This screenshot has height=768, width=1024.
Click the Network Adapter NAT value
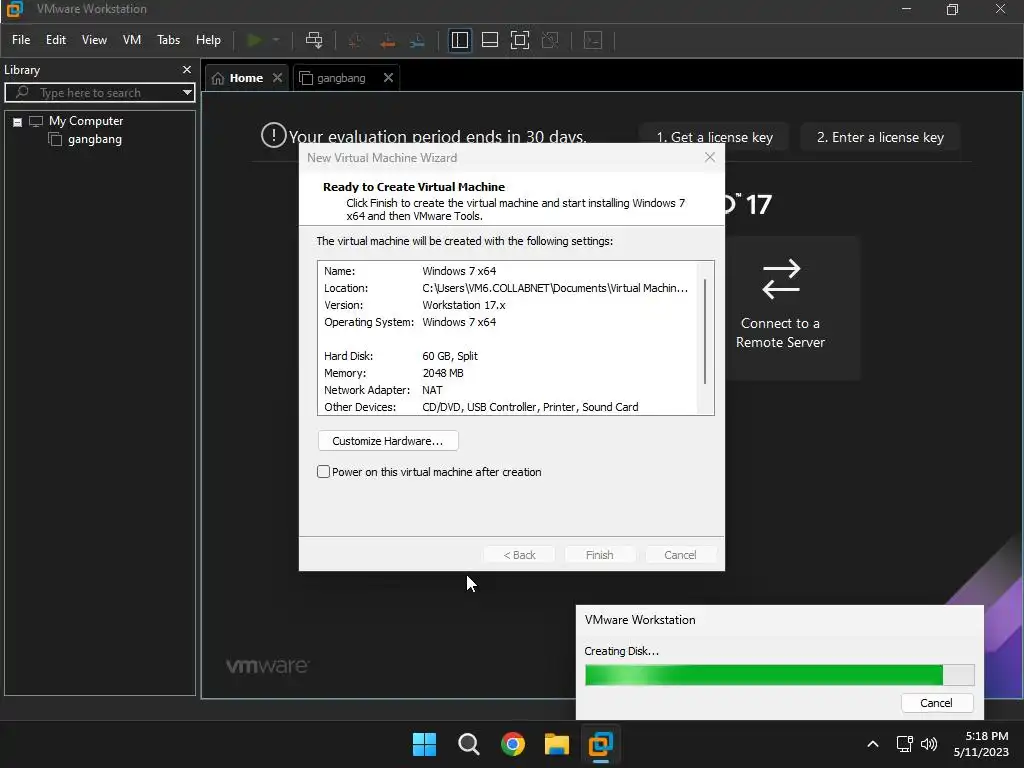(x=432, y=390)
